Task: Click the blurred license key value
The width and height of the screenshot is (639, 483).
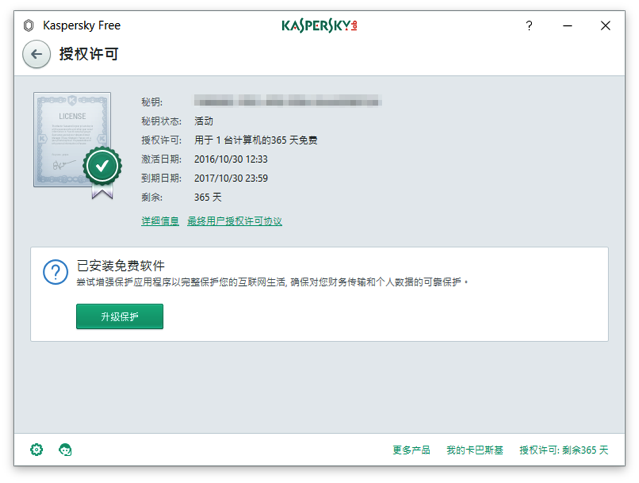Action: point(288,100)
